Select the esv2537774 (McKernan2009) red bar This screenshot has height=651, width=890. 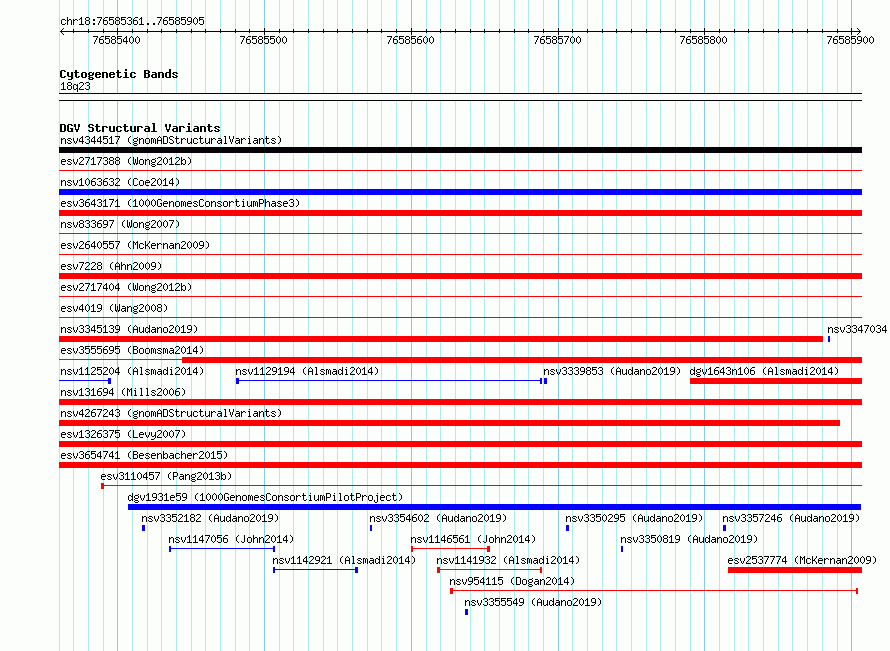(x=795, y=570)
